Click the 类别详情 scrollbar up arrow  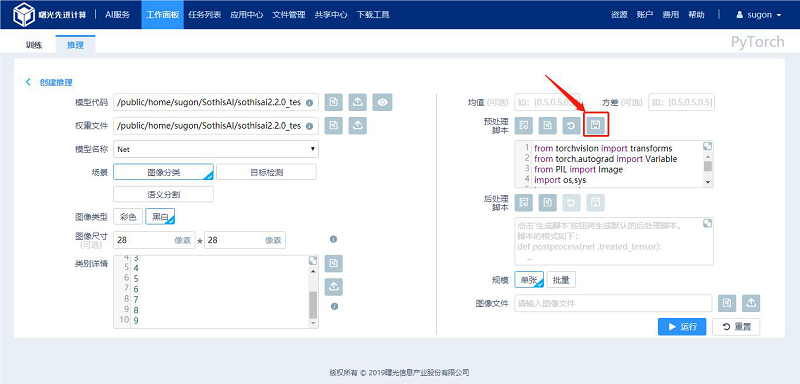(313, 272)
